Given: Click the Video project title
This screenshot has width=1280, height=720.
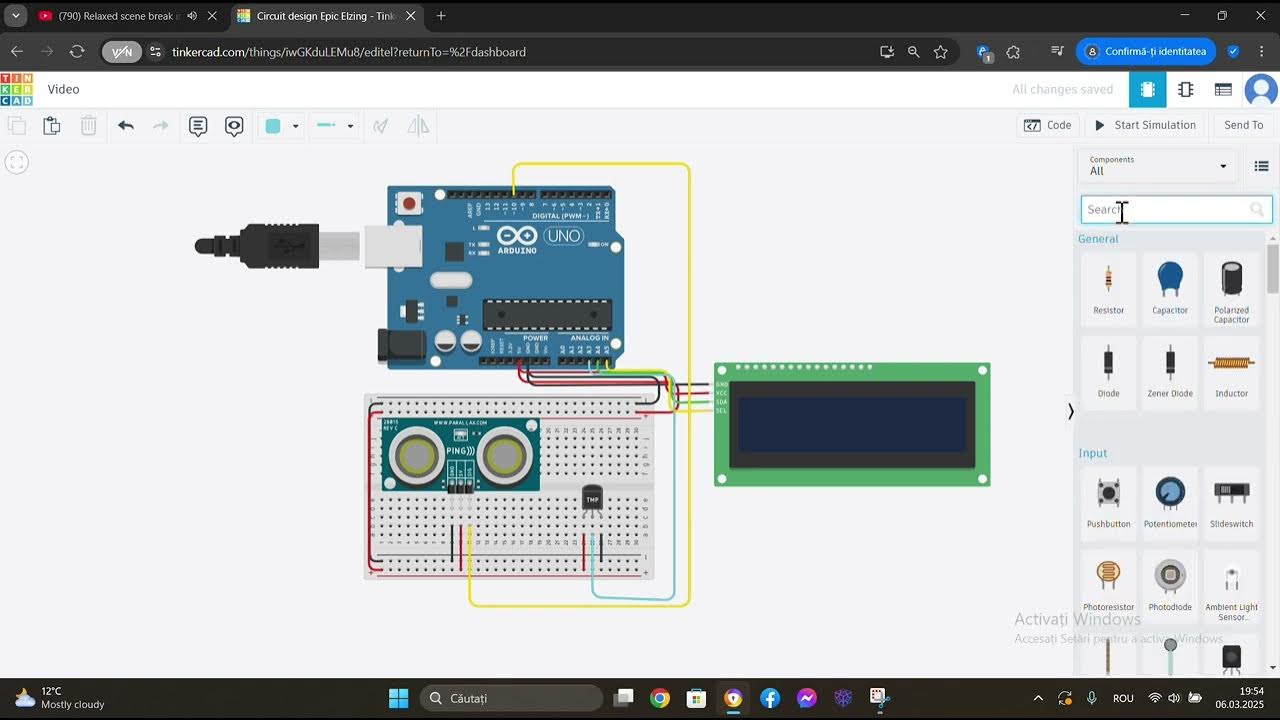Looking at the screenshot, I should pyautogui.click(x=63, y=89).
